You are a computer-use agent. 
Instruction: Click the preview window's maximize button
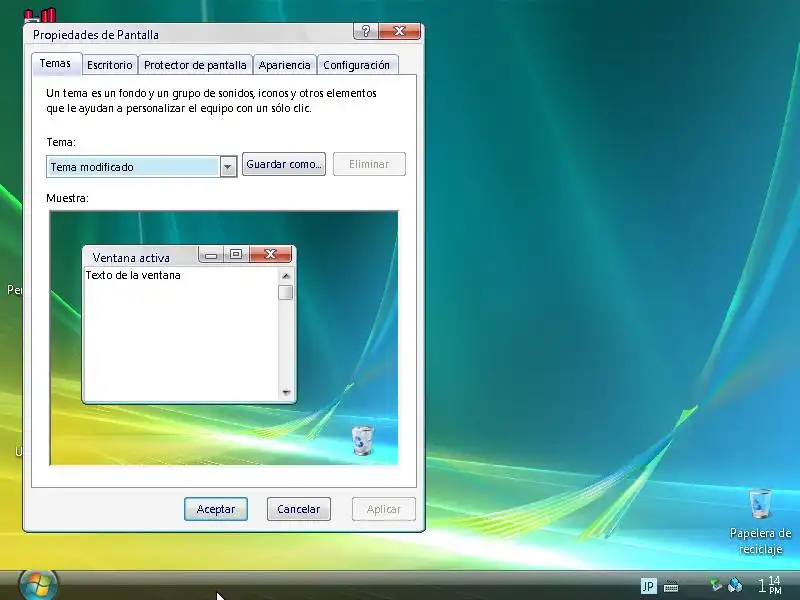click(x=236, y=254)
